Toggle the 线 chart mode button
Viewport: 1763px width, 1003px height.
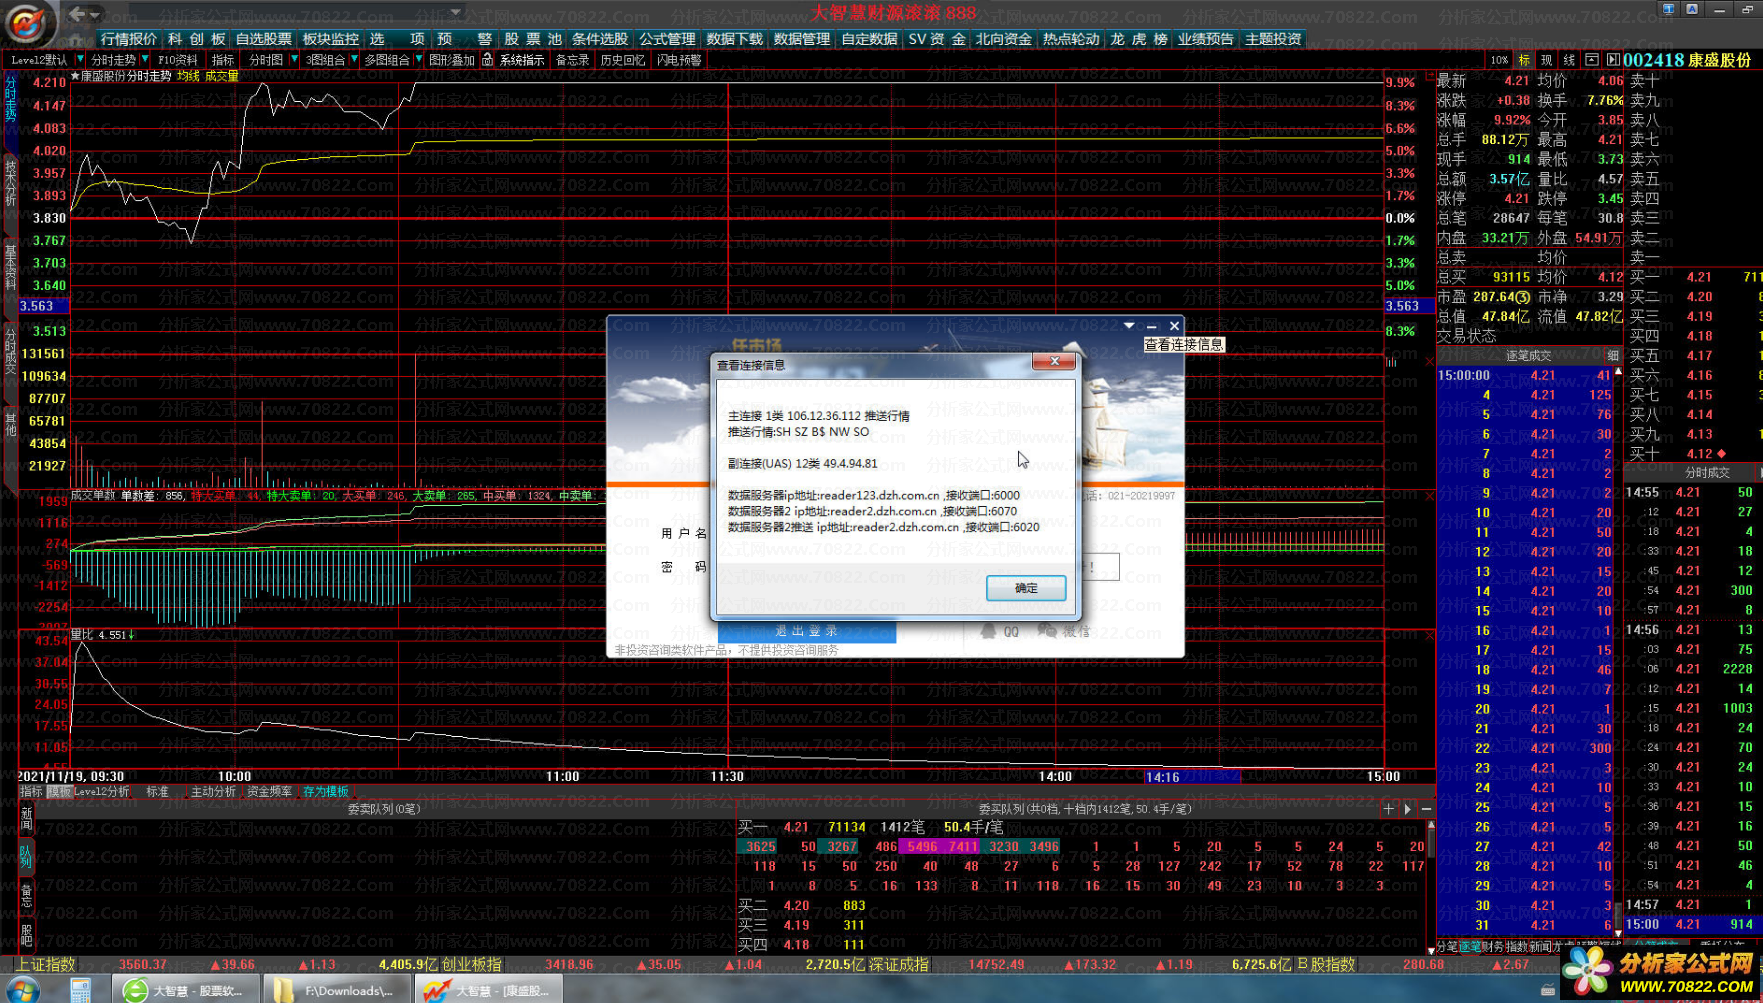point(1569,60)
